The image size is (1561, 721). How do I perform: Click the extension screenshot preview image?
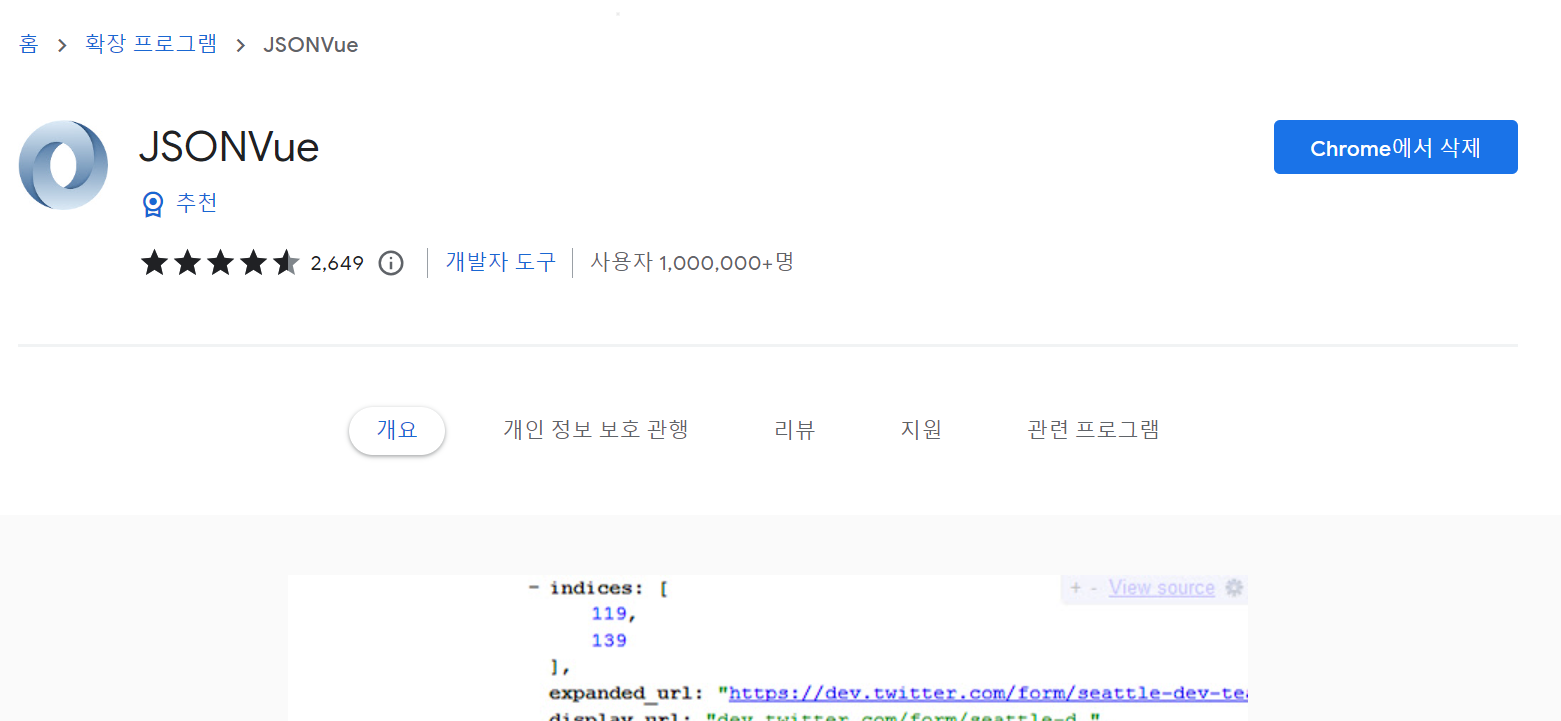coord(767,648)
